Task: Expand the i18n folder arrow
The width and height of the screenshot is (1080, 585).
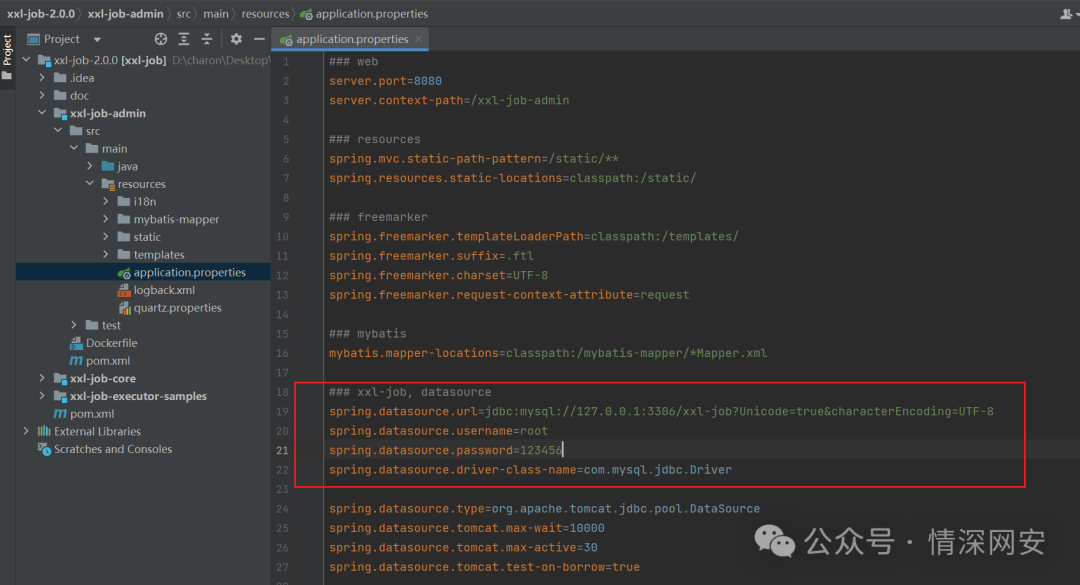Action: 105,201
